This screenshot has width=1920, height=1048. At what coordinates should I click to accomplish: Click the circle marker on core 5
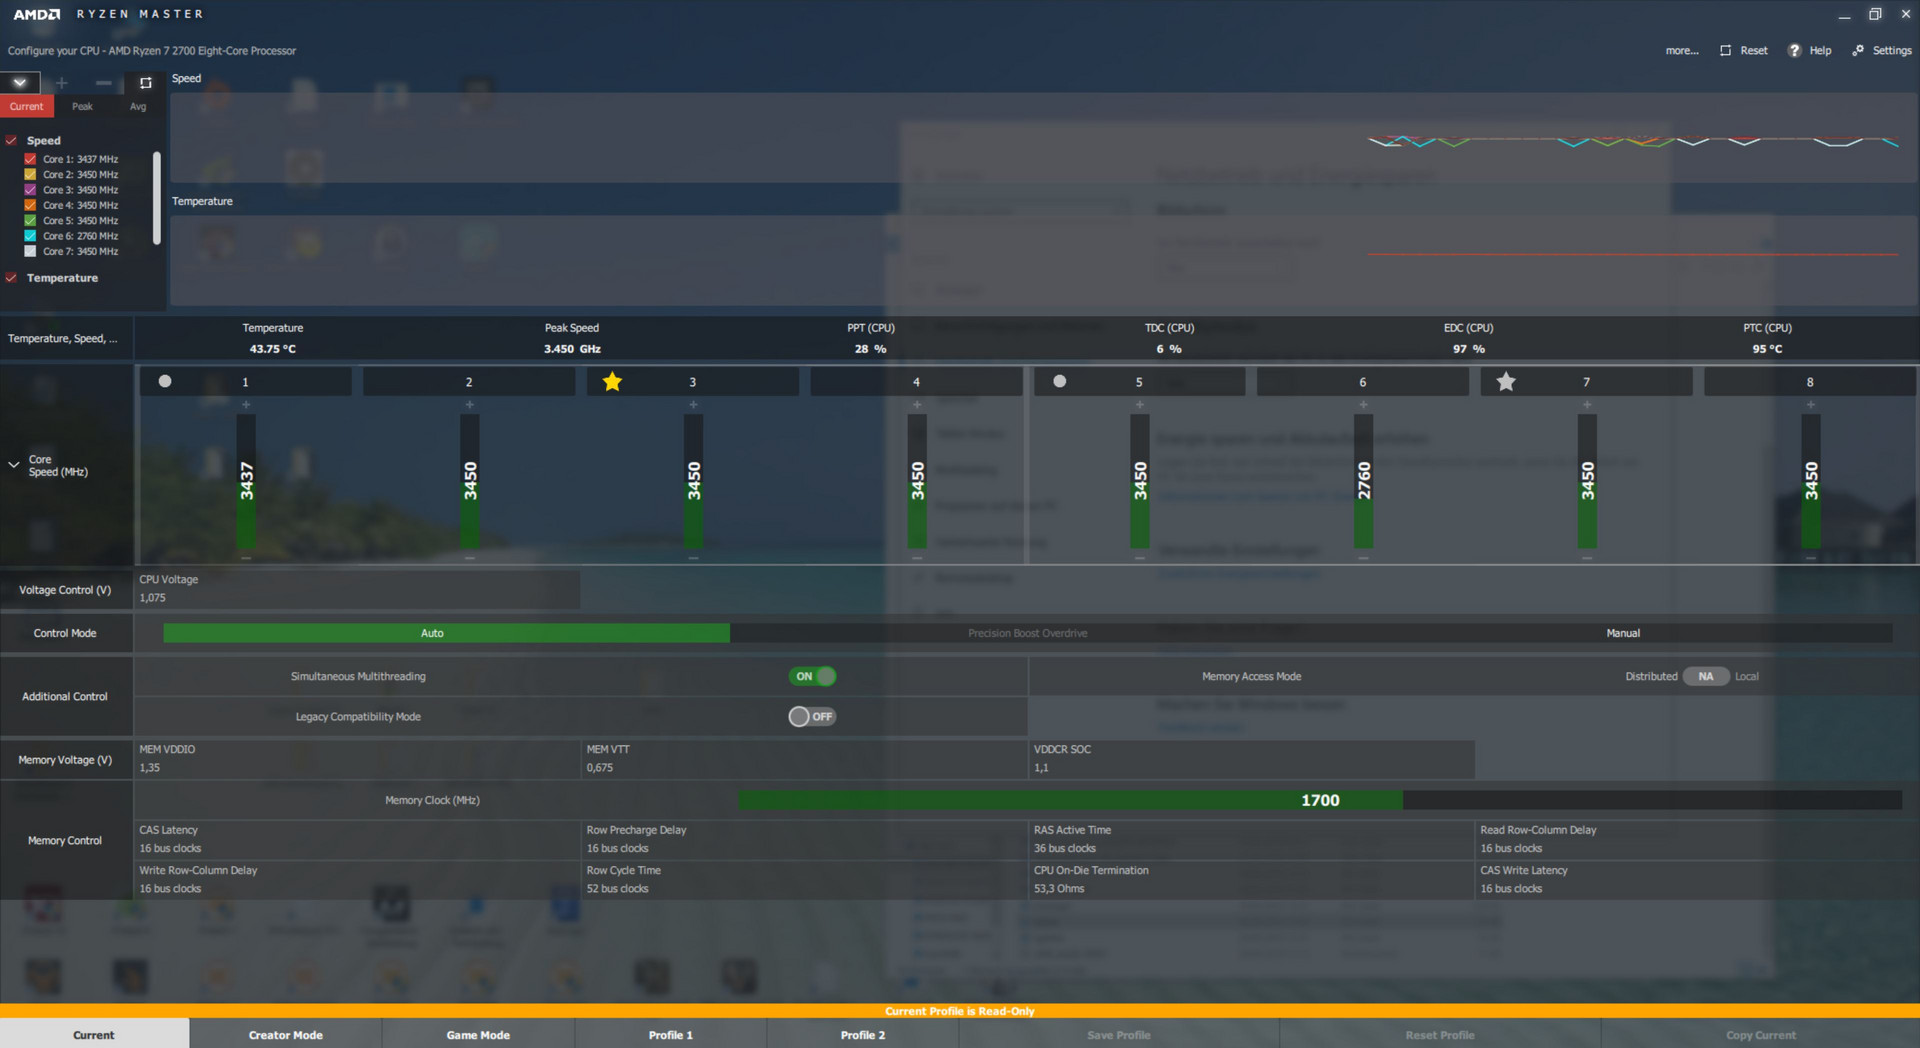(x=1060, y=381)
